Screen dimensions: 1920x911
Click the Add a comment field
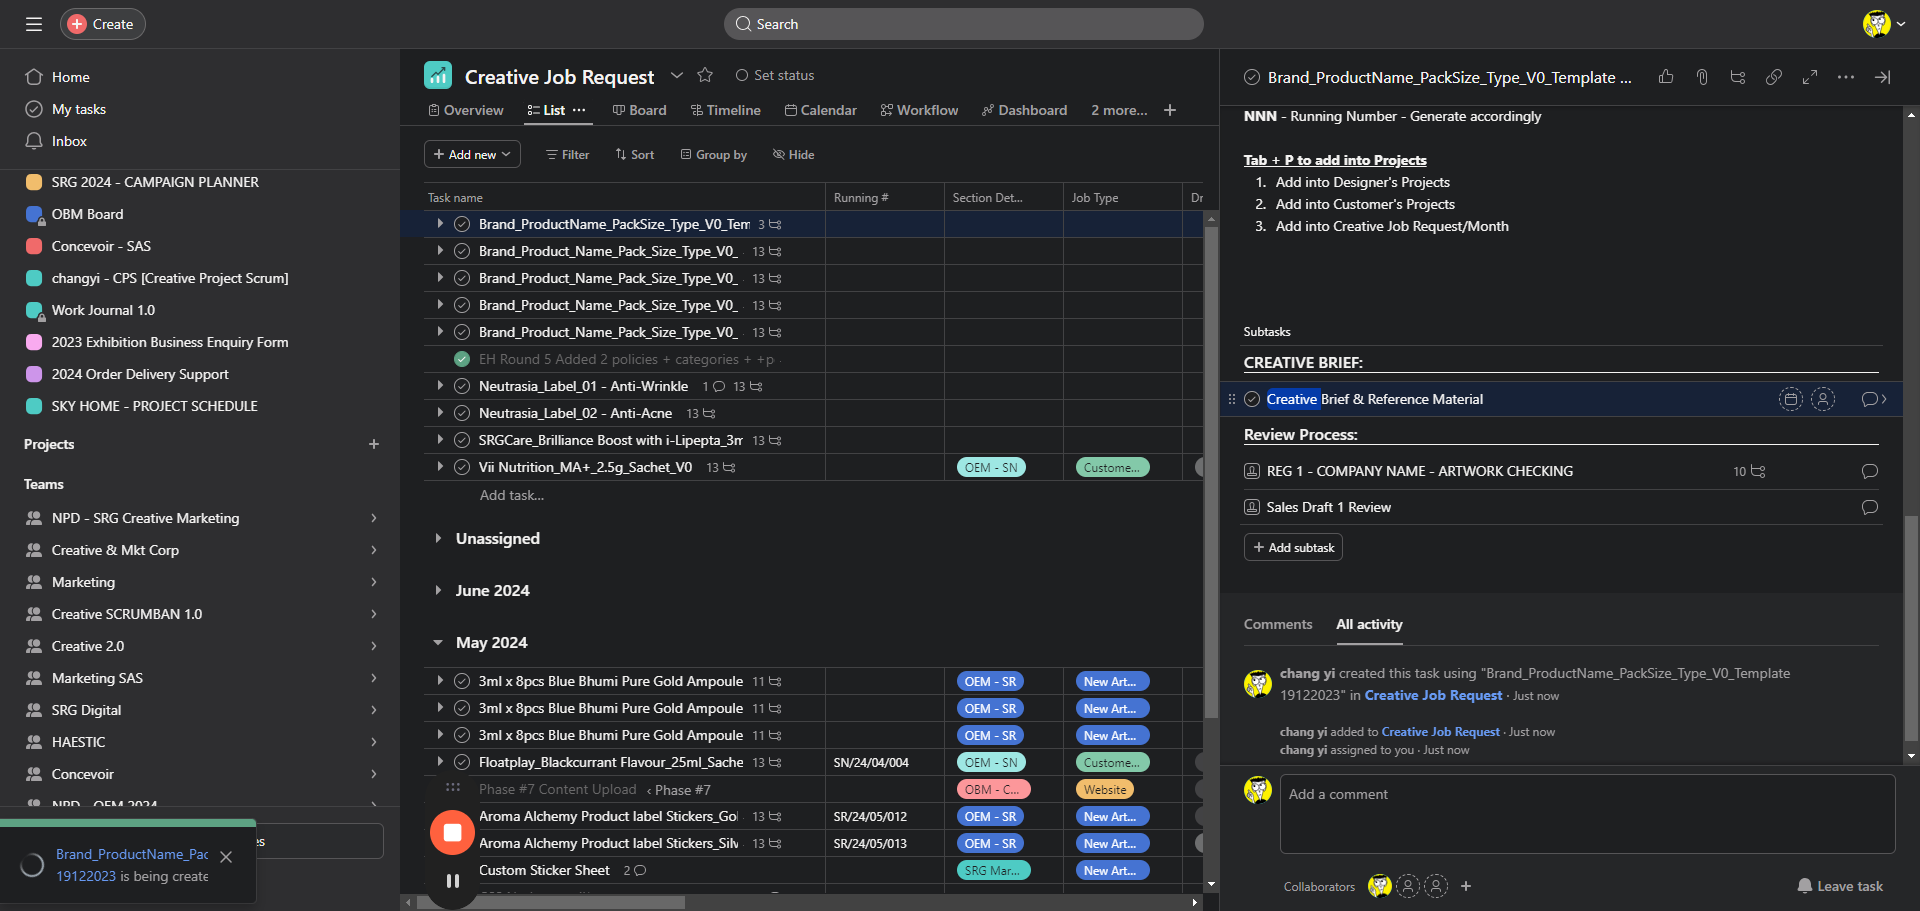click(x=1587, y=813)
